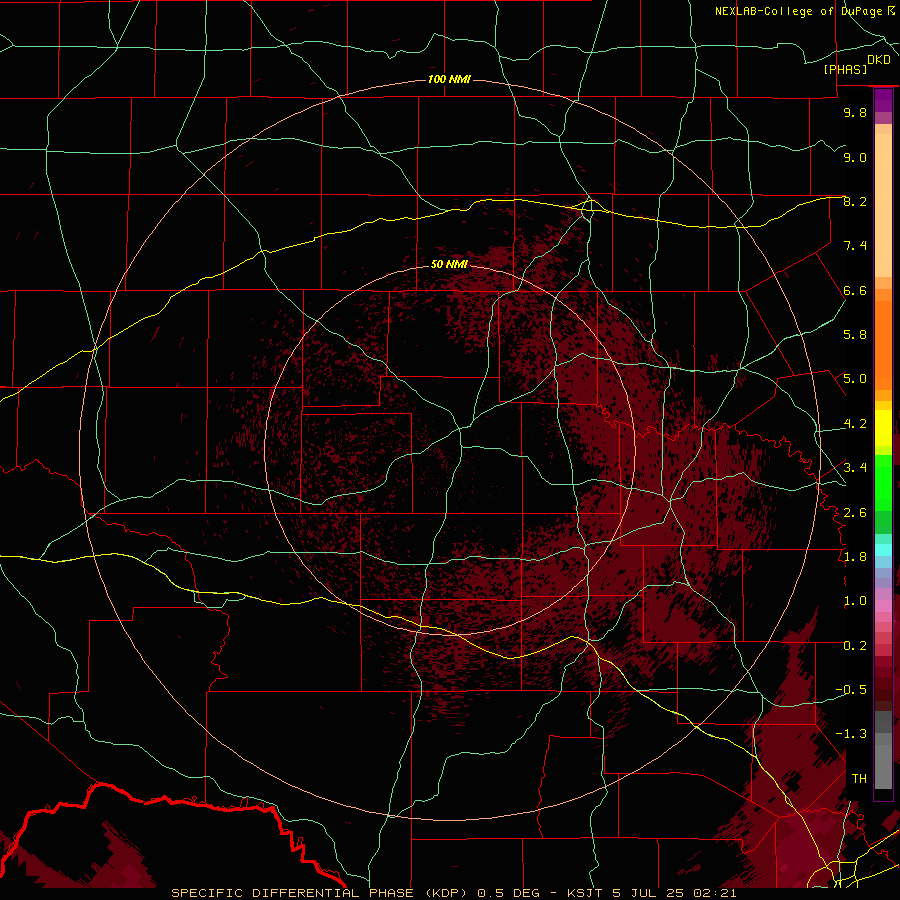
Task: Click the 5.8 value on the color scale
Action: 855,335
